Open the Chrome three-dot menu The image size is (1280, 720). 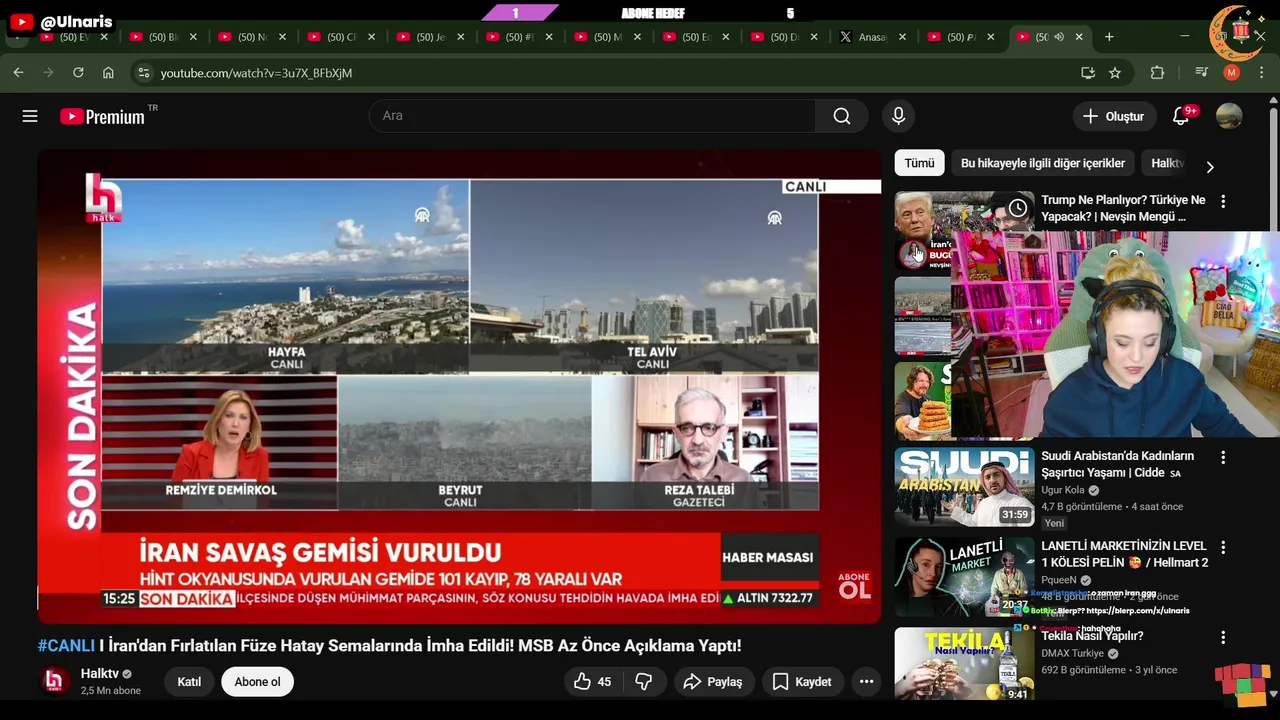tap(1261, 73)
